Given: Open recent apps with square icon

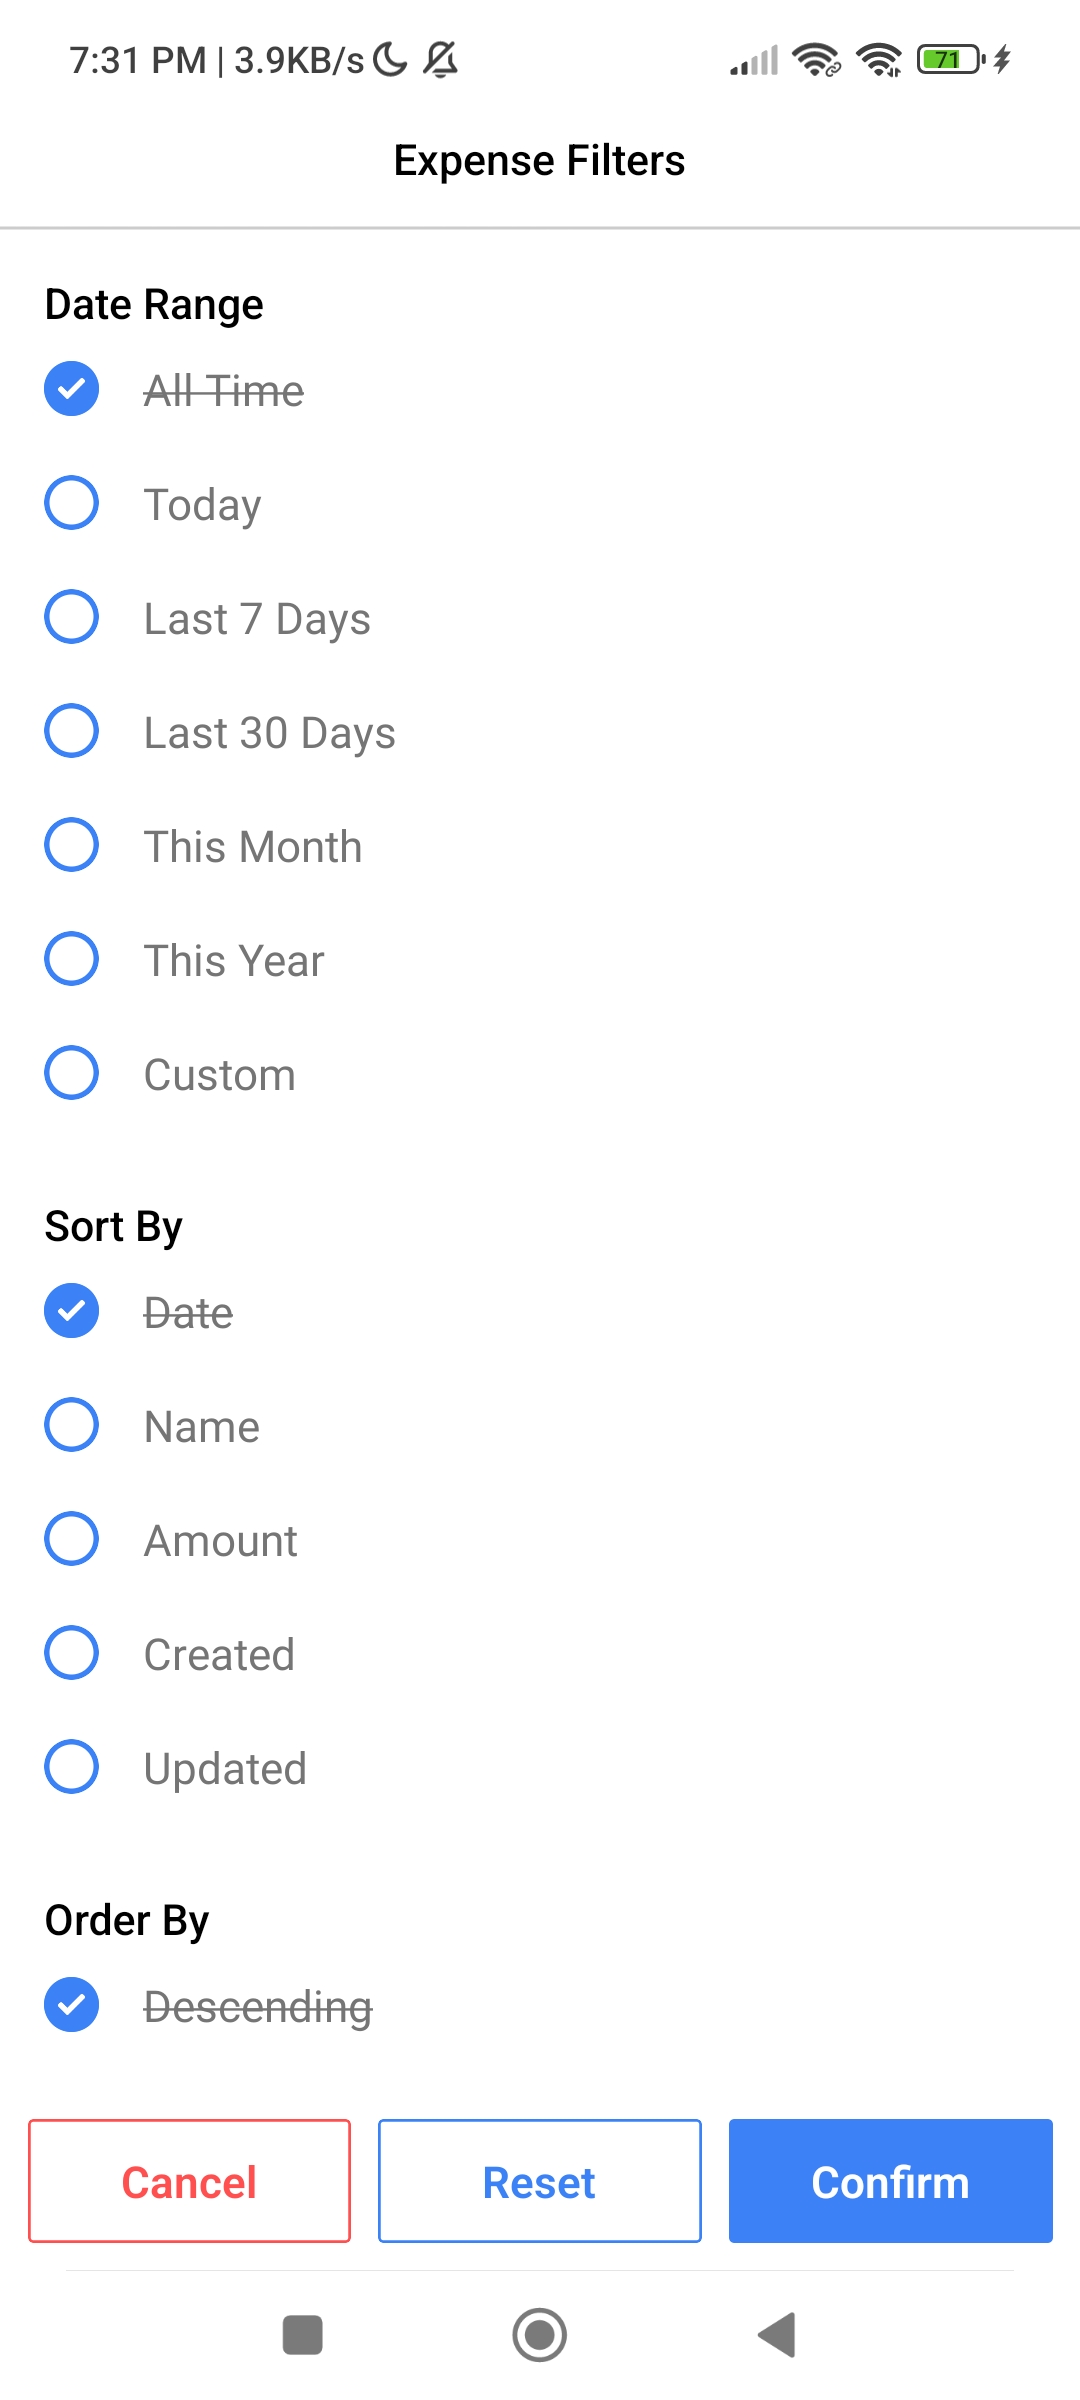Looking at the screenshot, I should pos(303,2335).
